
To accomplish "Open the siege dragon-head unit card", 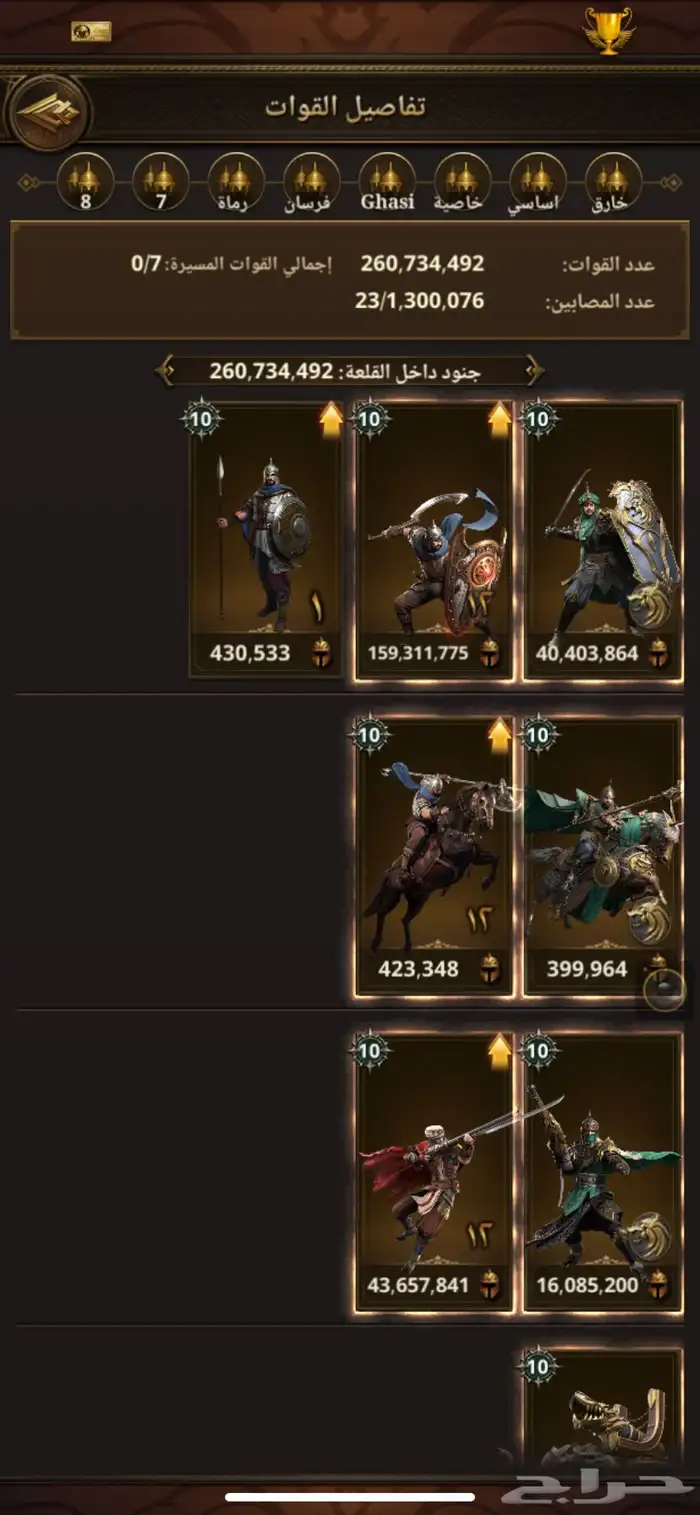I will tap(603, 1409).
